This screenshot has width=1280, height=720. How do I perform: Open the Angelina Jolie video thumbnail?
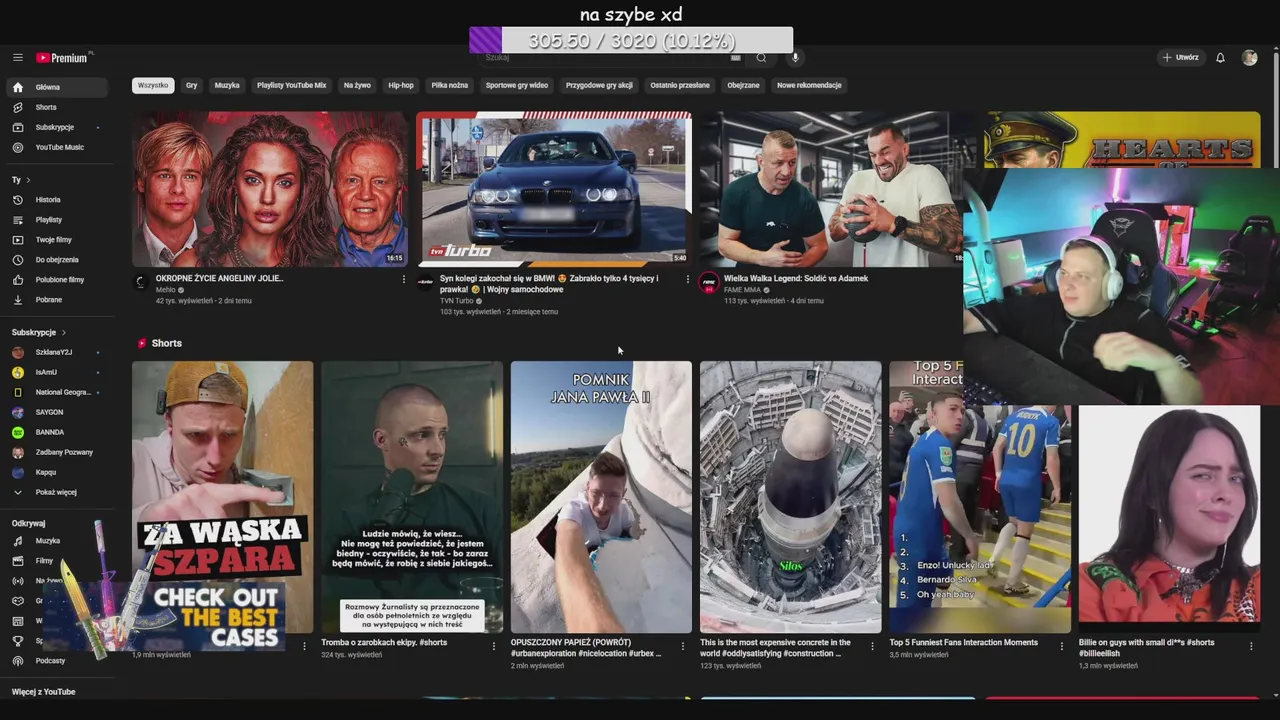[270, 189]
